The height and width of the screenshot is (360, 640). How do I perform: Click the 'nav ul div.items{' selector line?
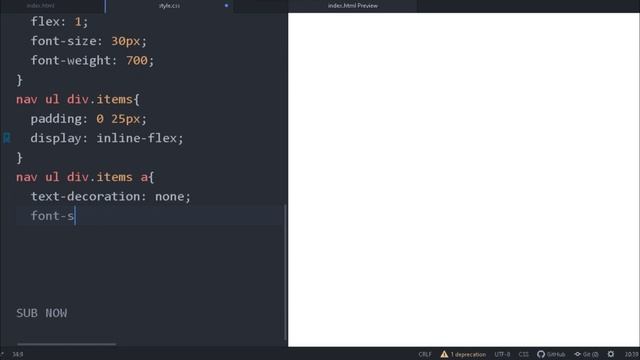click(78, 99)
